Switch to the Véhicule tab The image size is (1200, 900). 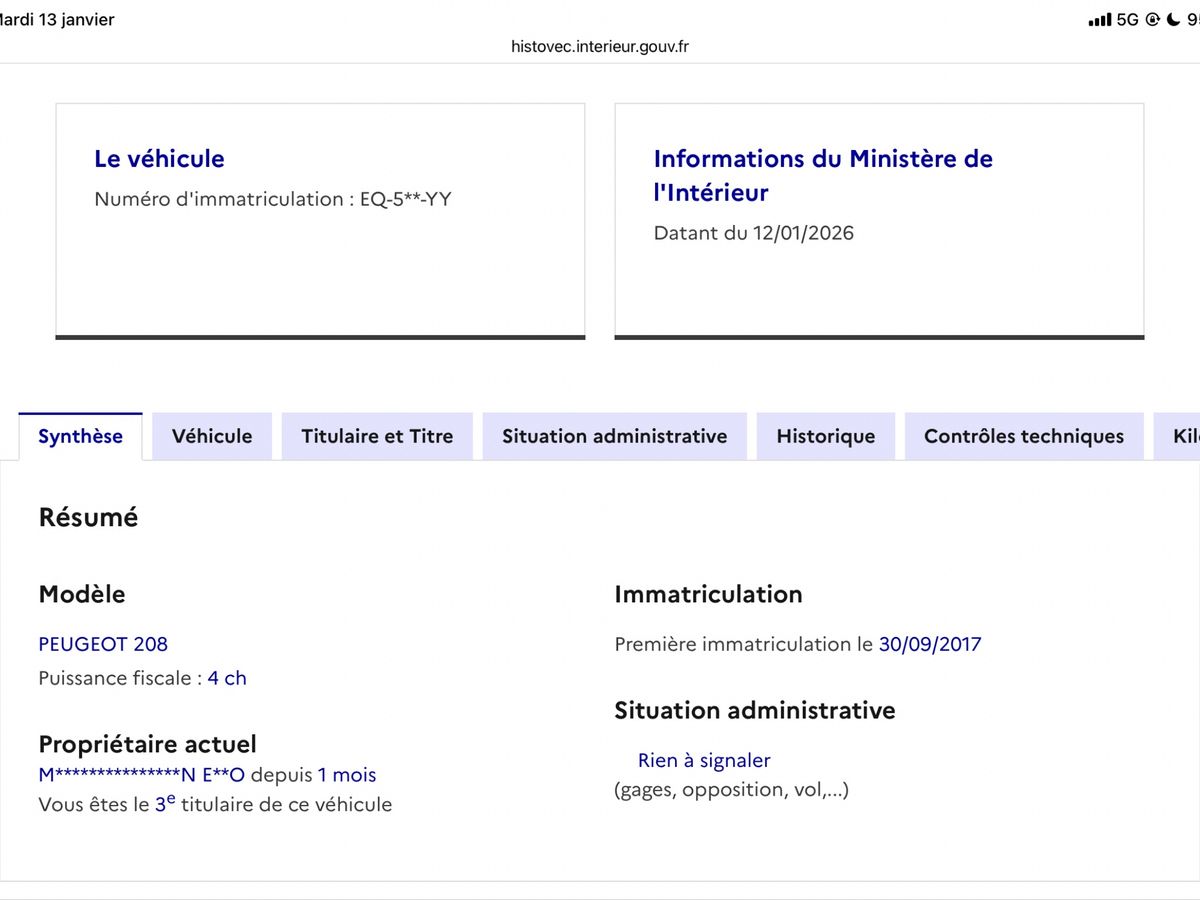(212, 436)
